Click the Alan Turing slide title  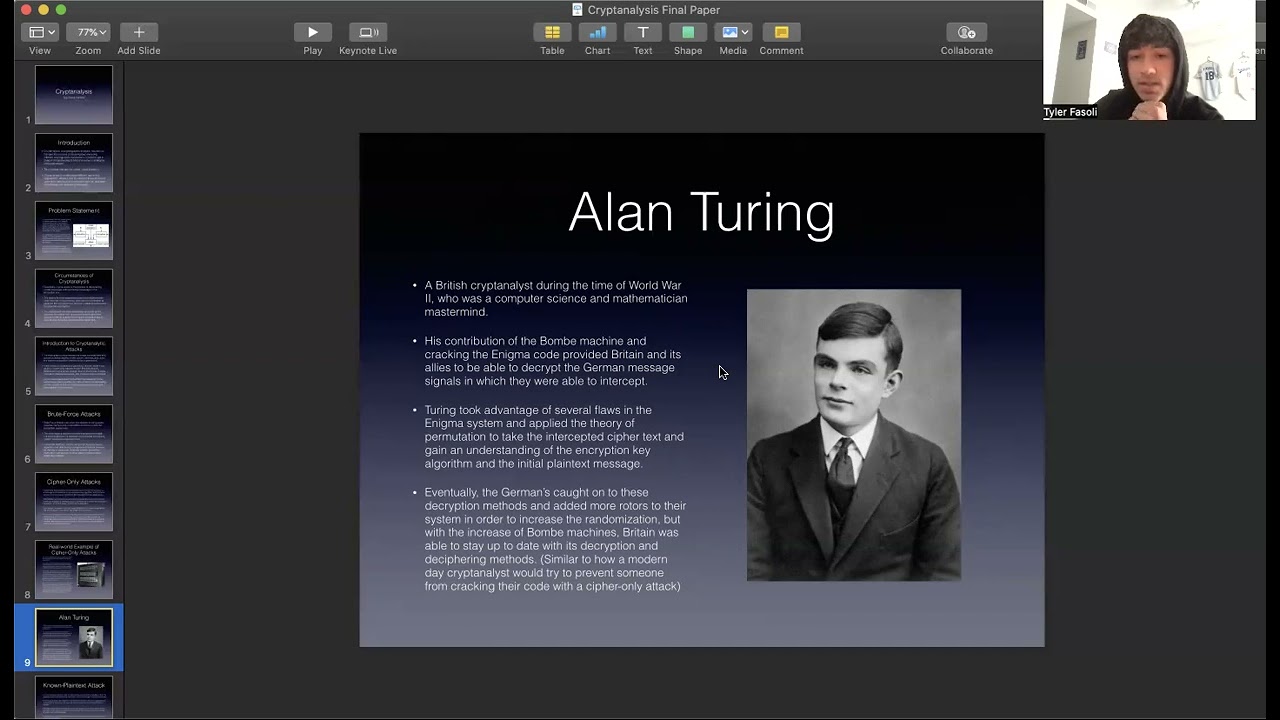701,213
